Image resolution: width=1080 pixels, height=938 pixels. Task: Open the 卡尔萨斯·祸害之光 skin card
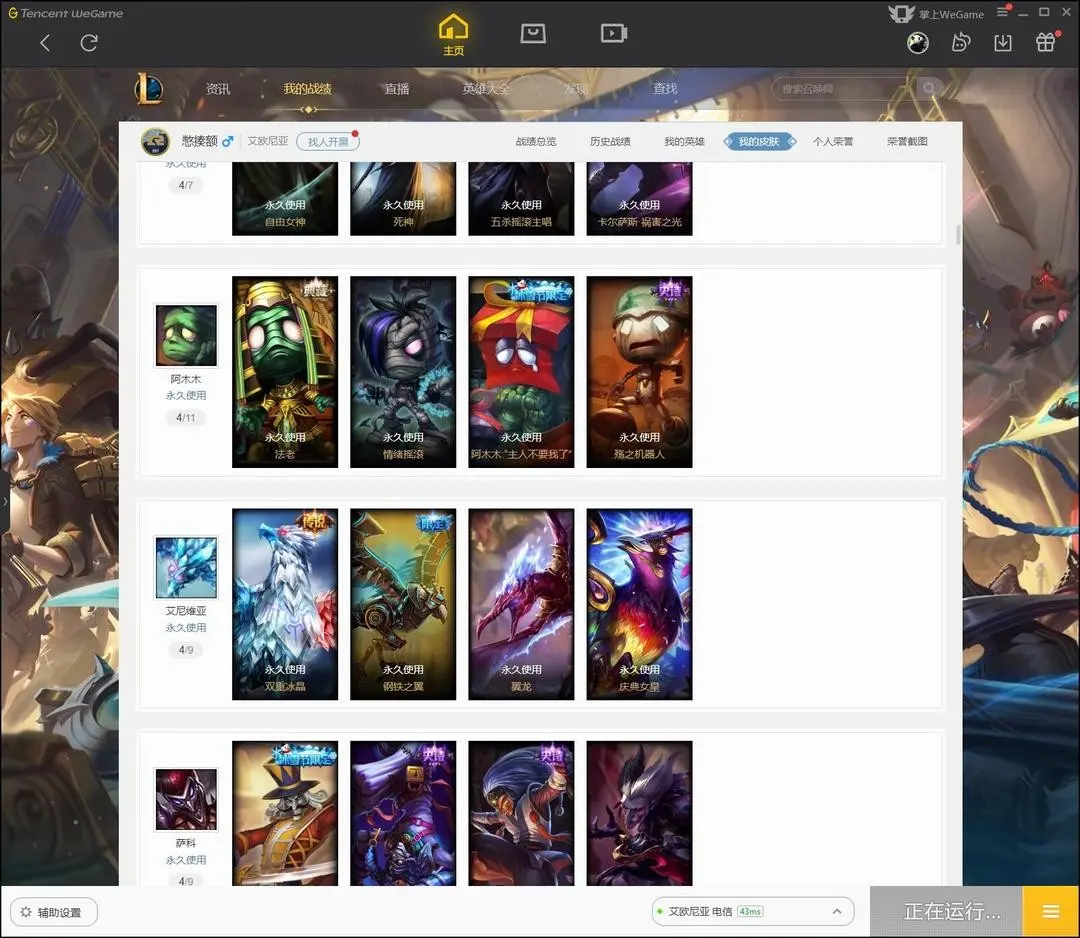click(x=639, y=199)
